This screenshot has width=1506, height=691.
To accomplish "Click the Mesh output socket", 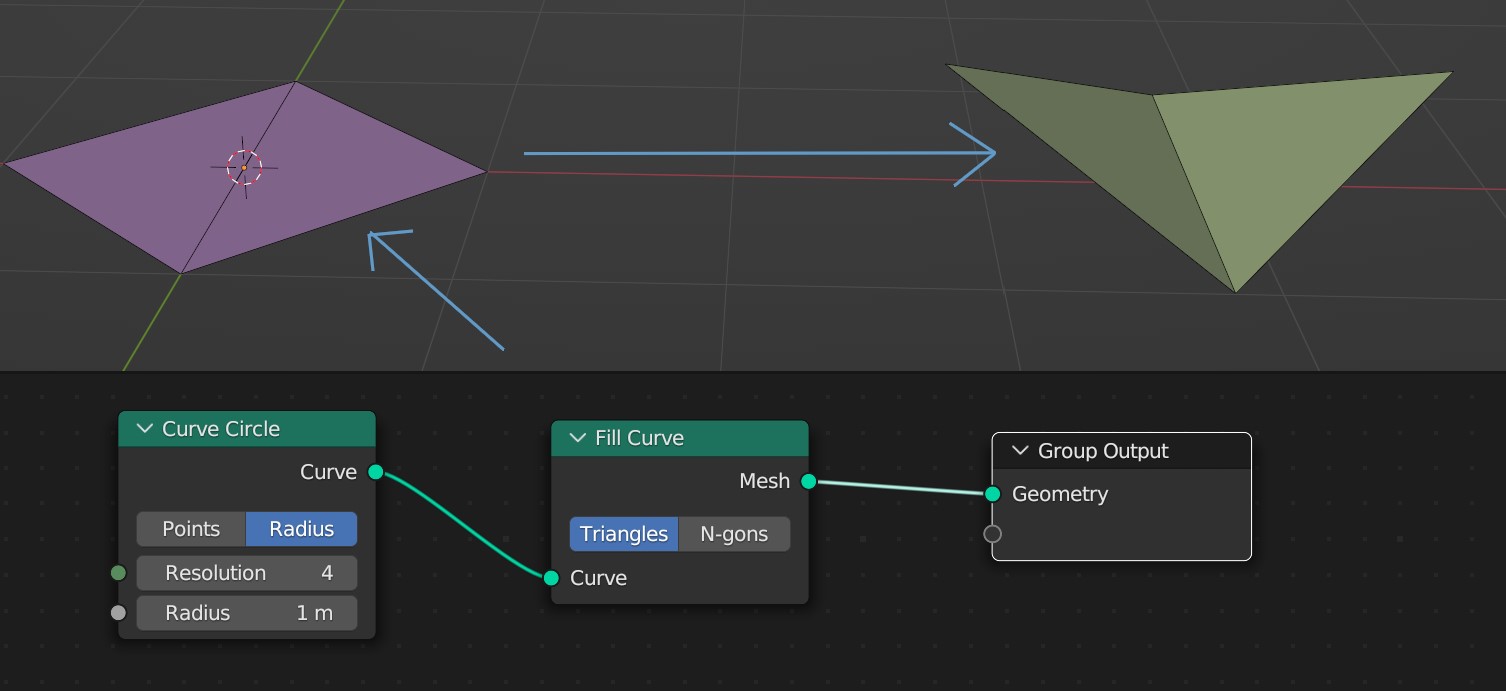I will (808, 481).
